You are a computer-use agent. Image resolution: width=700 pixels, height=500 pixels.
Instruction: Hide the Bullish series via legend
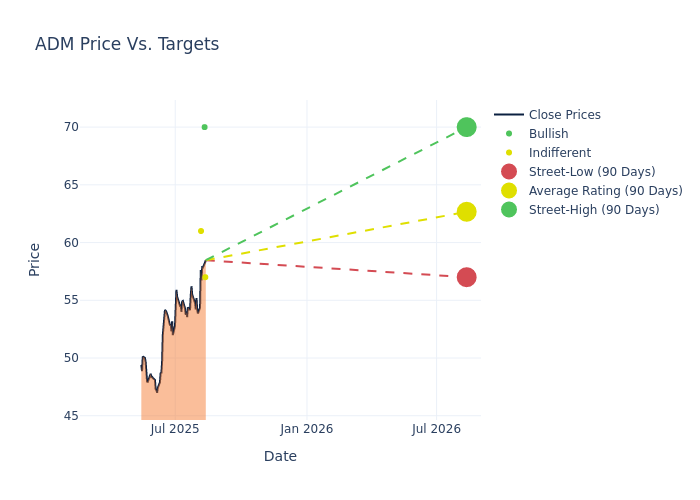[x=548, y=134]
